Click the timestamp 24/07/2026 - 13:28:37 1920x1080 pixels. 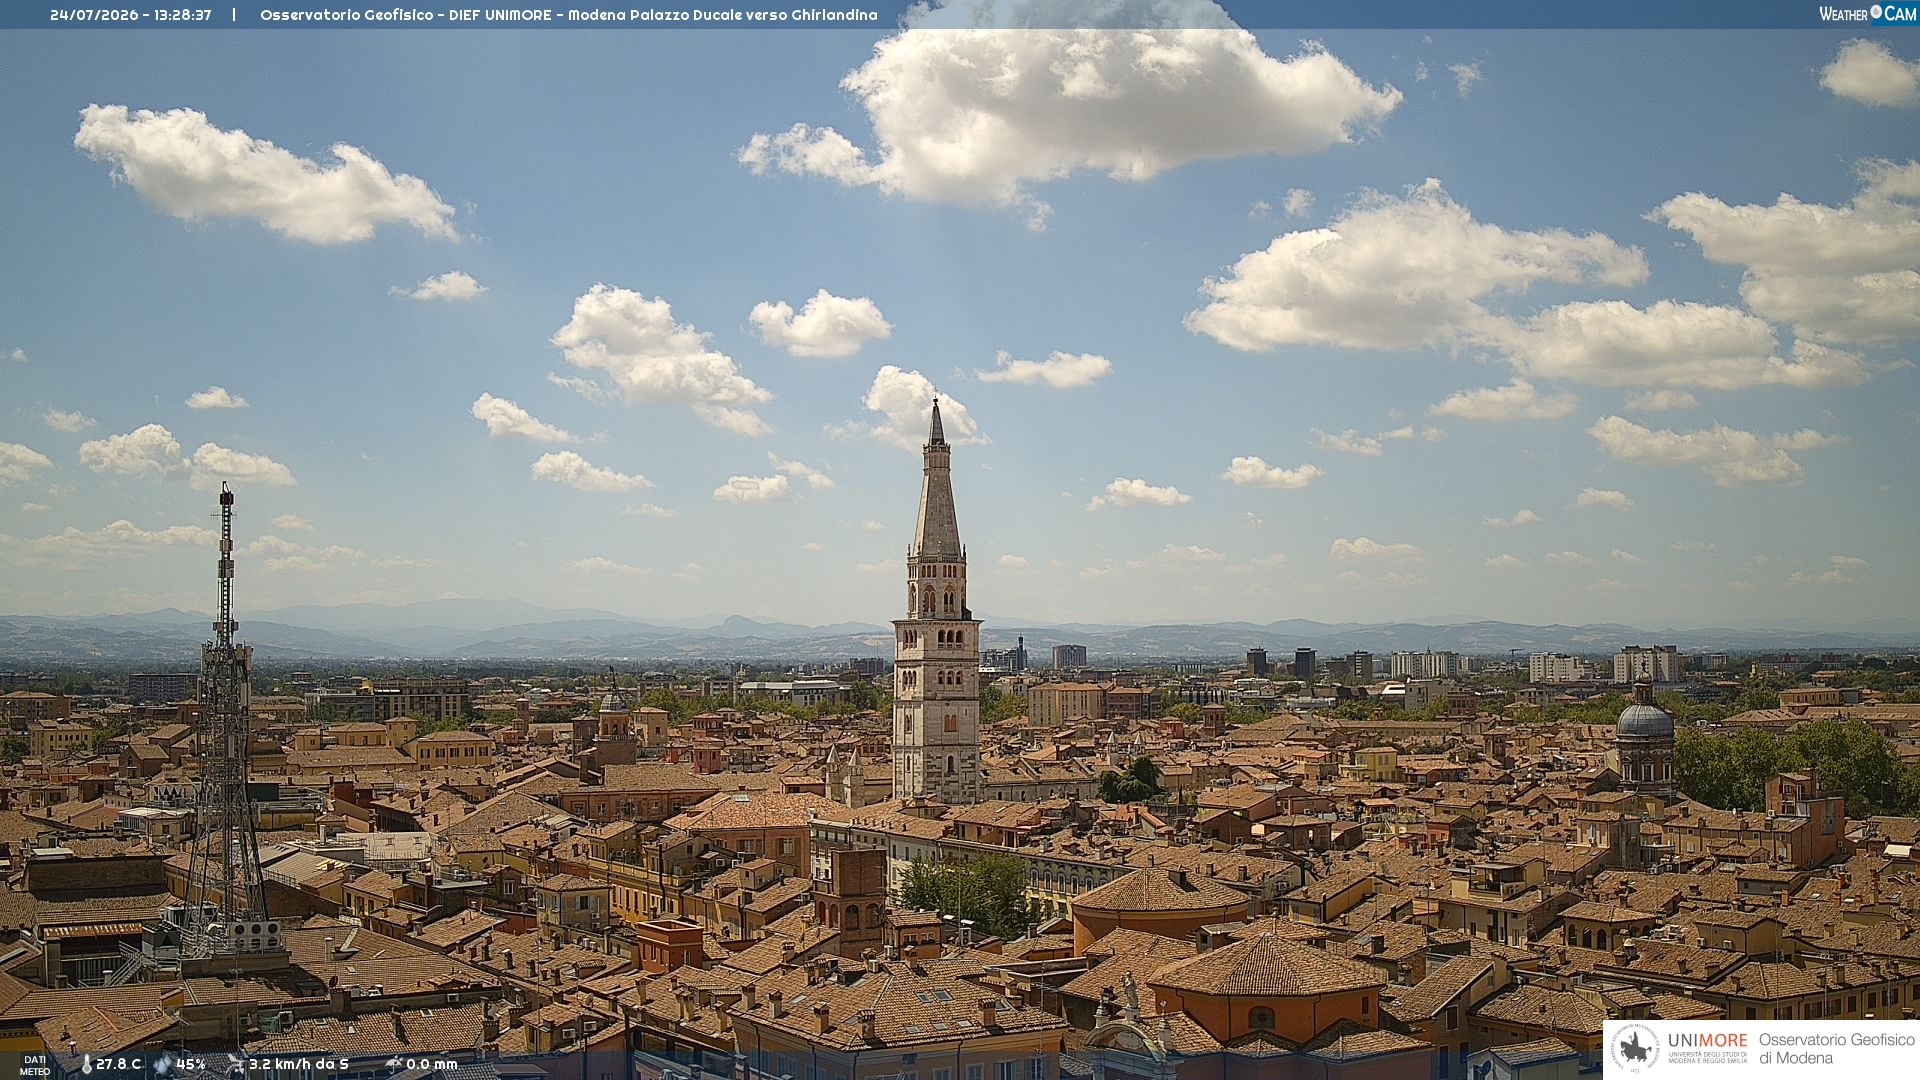pyautogui.click(x=131, y=15)
